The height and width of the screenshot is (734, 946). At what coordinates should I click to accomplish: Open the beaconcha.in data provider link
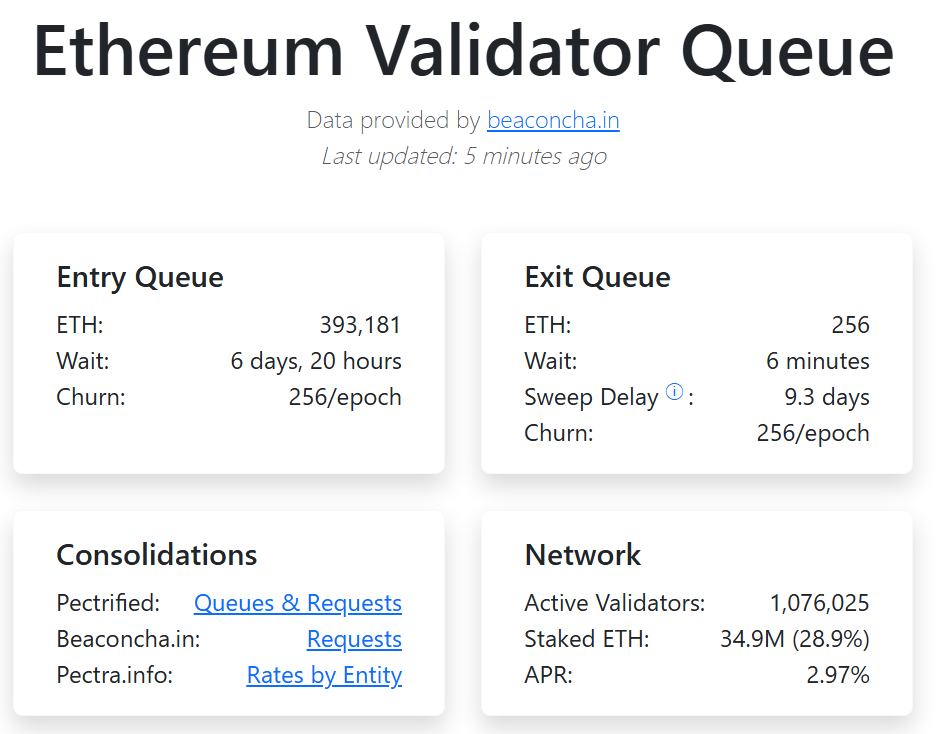coord(553,120)
